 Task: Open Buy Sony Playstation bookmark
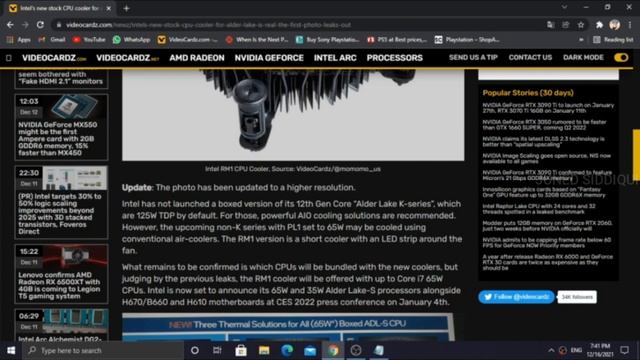(328, 40)
